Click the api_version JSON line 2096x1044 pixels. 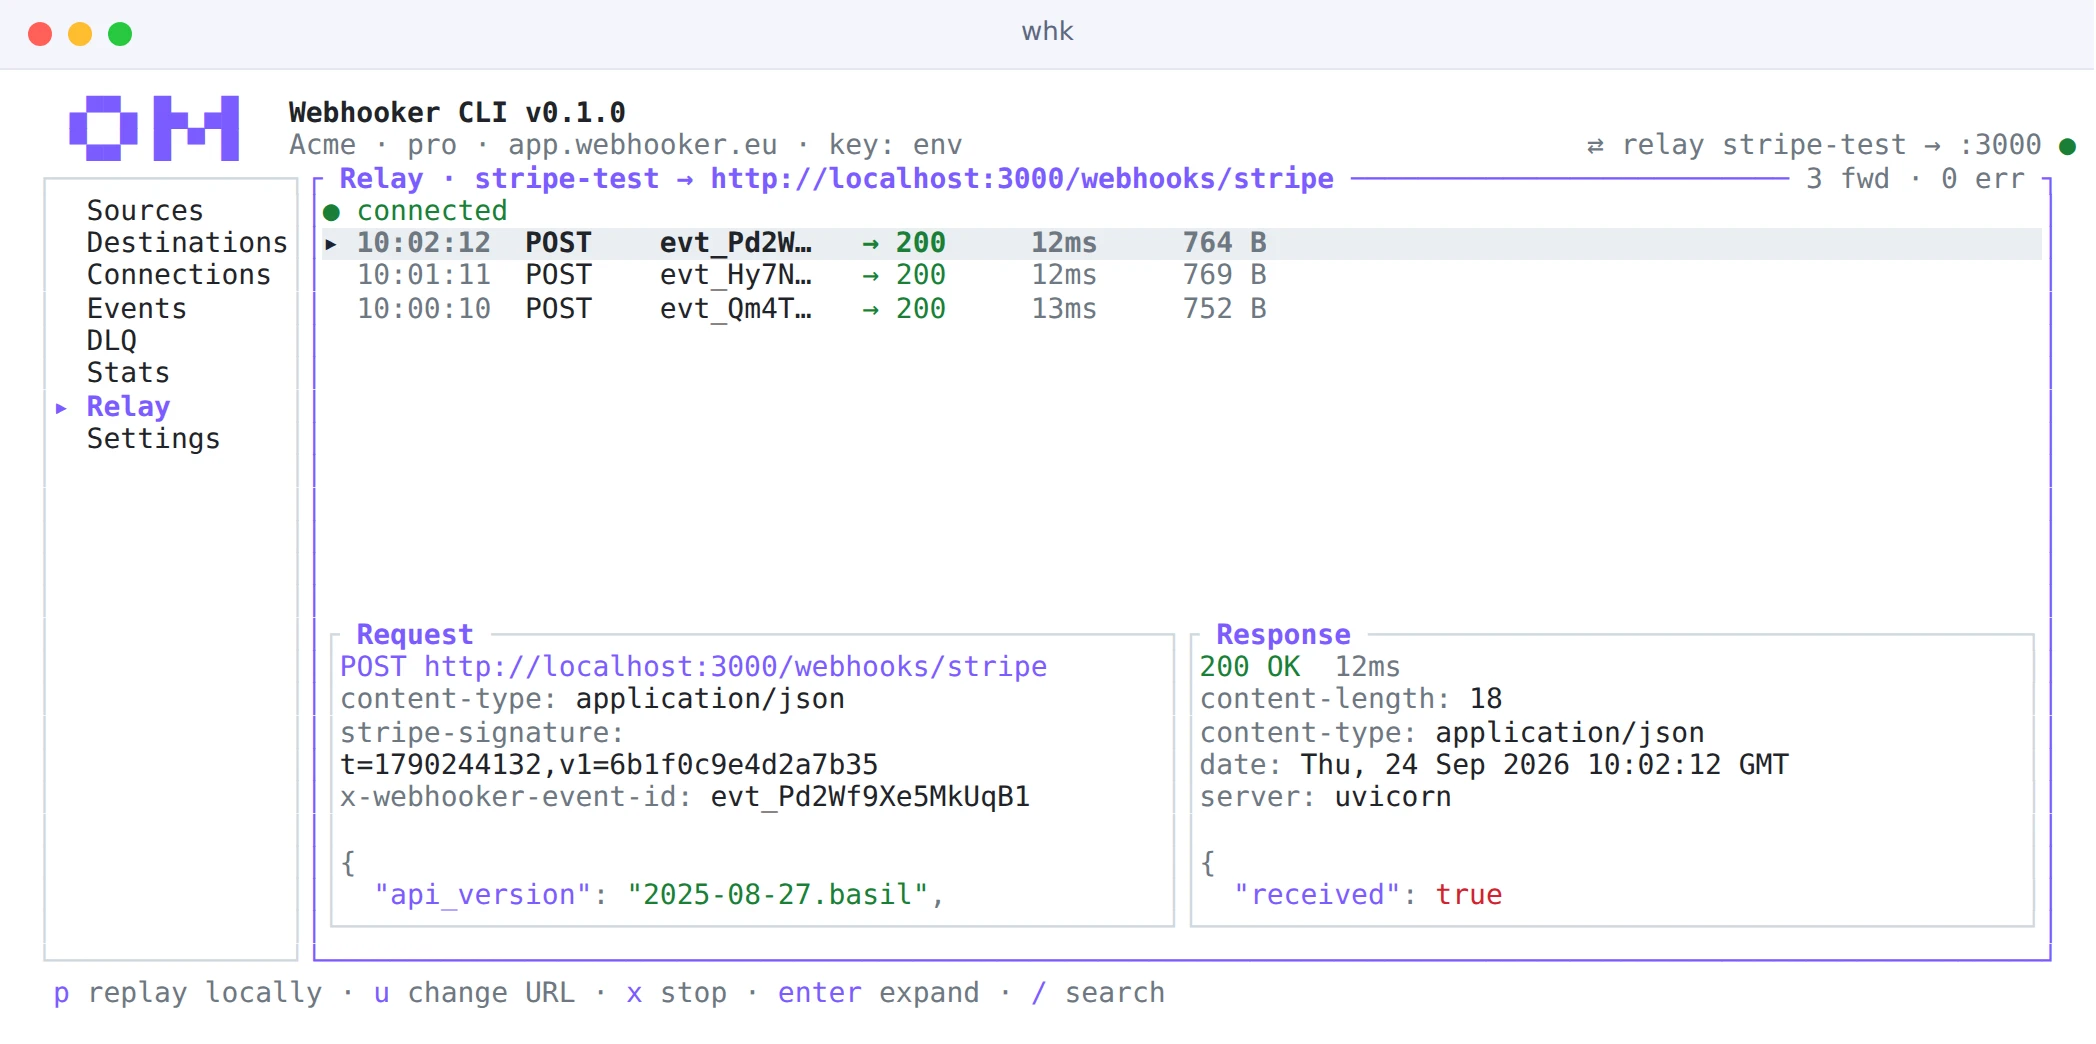coord(659,895)
